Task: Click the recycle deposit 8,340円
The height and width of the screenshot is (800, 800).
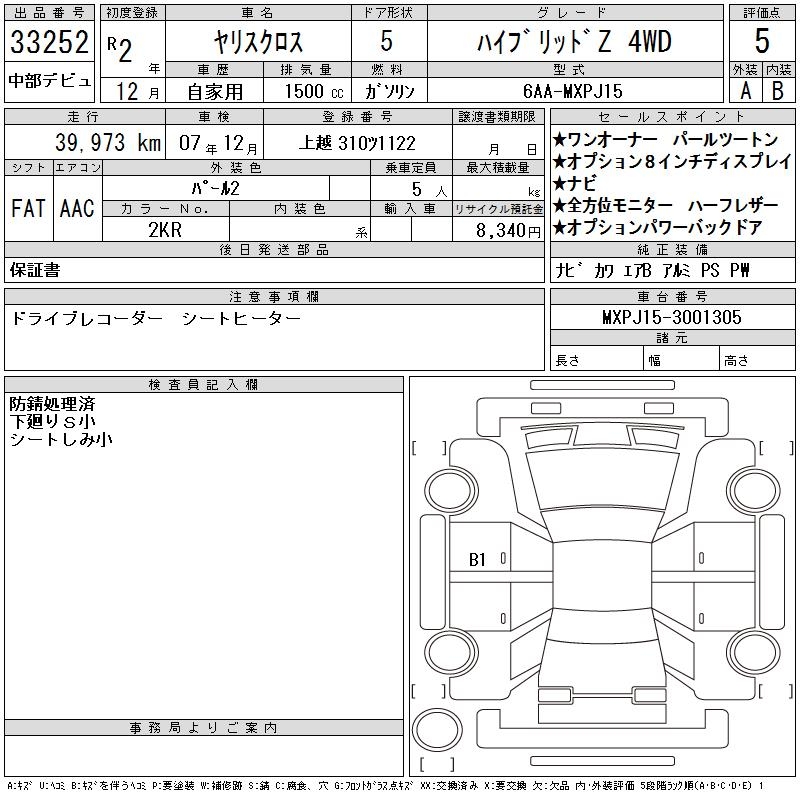Action: pyautogui.click(x=508, y=231)
